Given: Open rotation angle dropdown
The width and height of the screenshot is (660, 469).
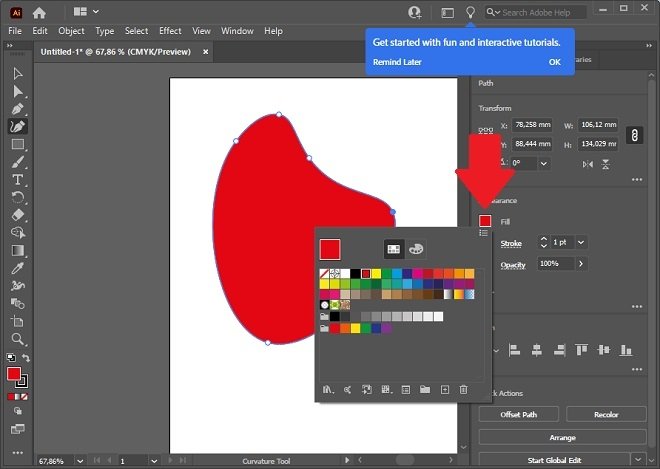Looking at the screenshot, I should coord(544,163).
